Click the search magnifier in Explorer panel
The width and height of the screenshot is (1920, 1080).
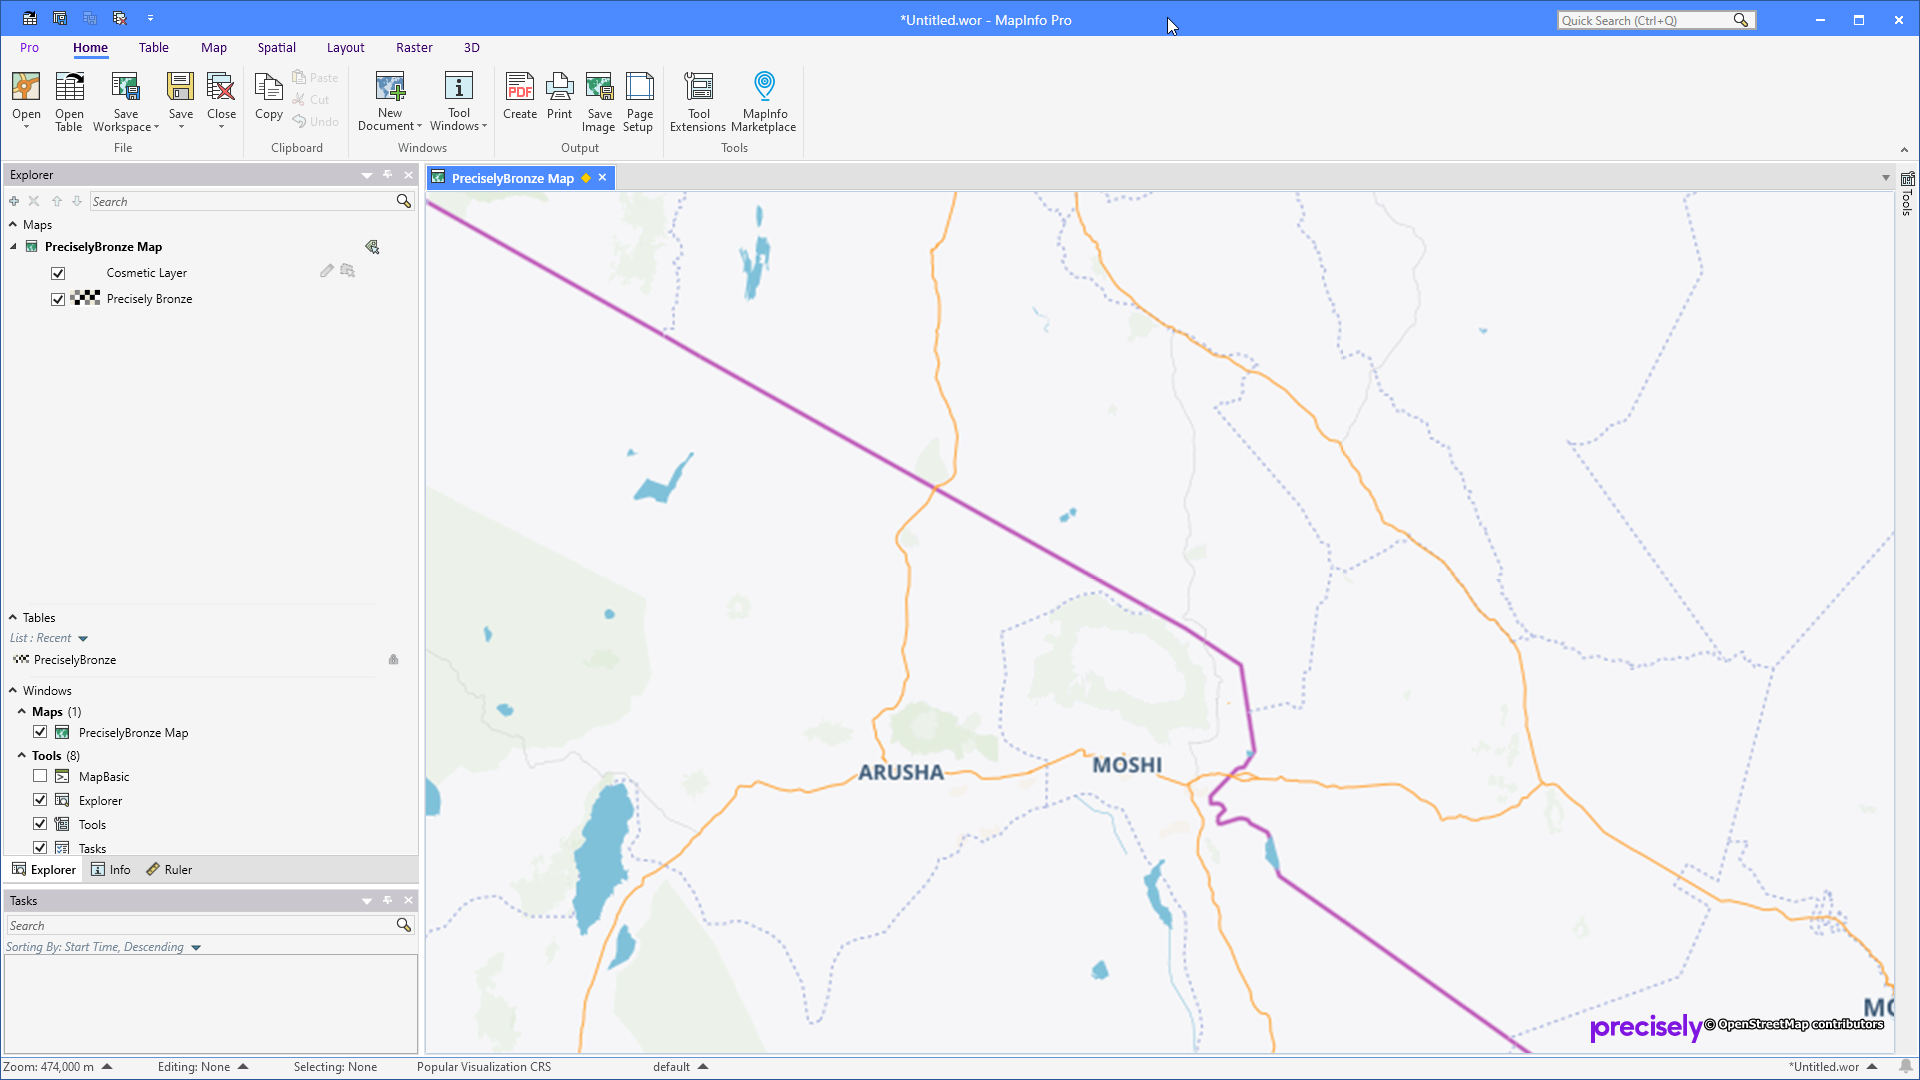(403, 201)
